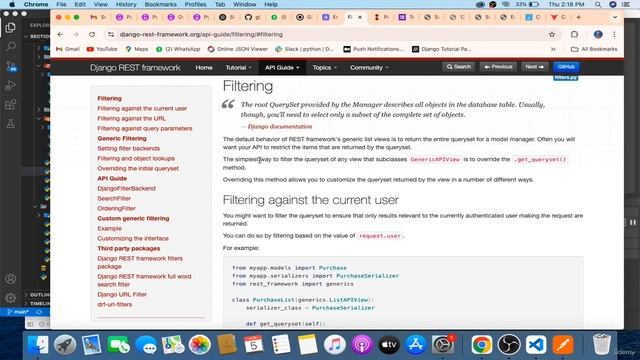Open History menu in menu bar
The height and width of the screenshot is (360, 640).
126,4
